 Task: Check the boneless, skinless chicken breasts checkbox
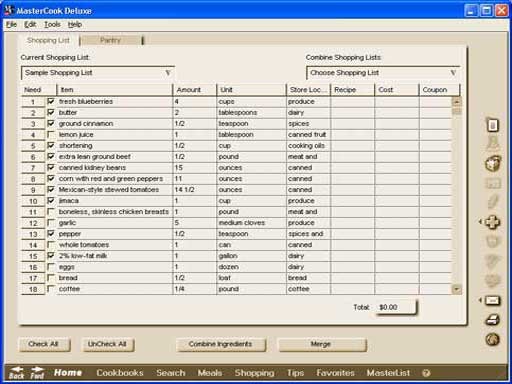[51, 211]
